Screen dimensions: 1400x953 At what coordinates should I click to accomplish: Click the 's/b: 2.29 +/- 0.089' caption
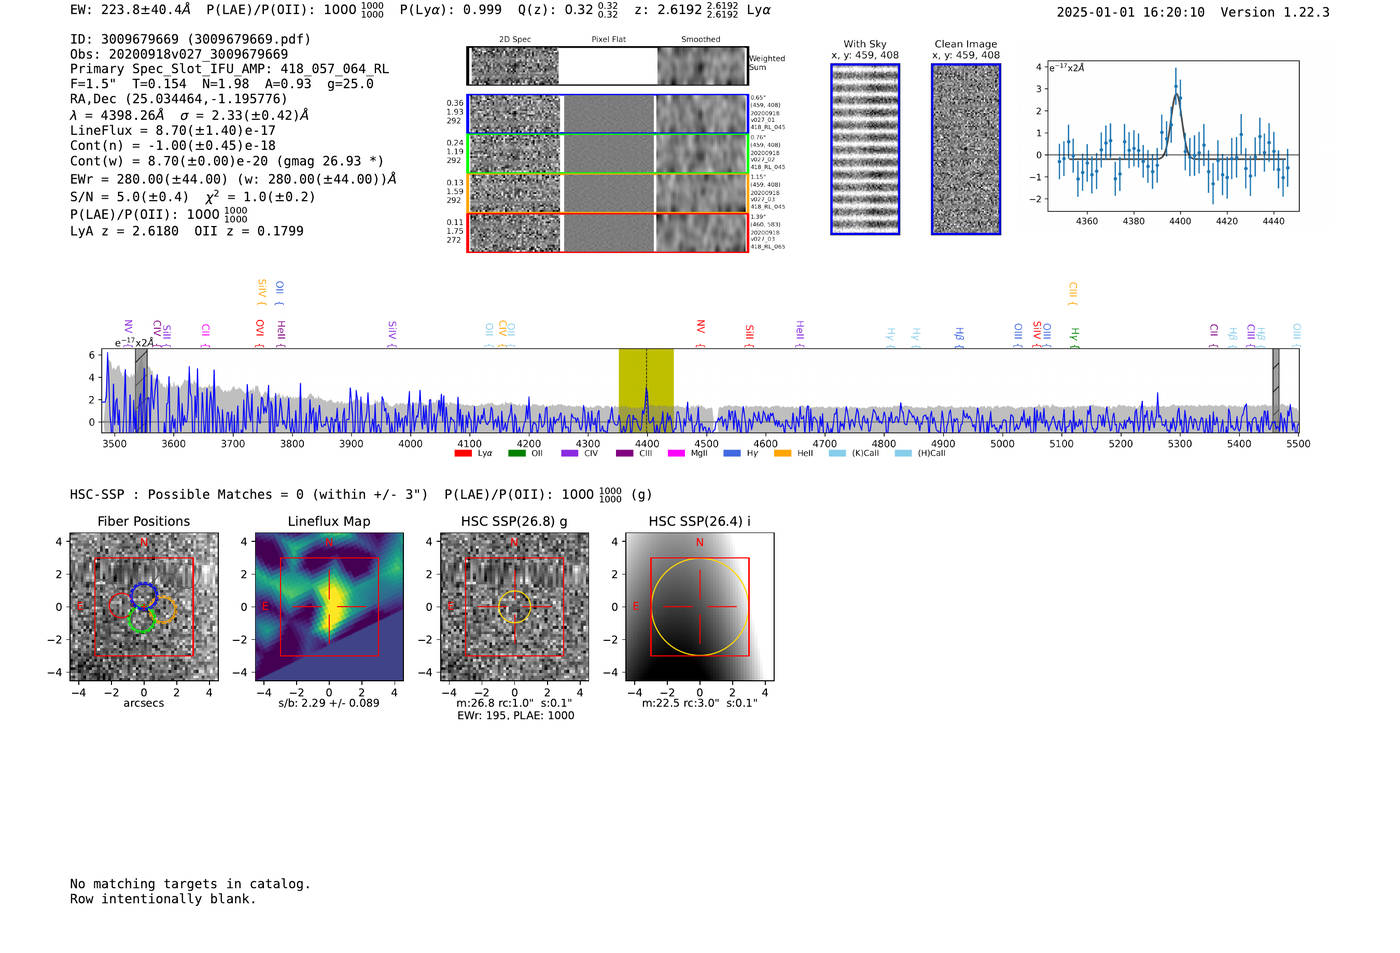pyautogui.click(x=329, y=703)
